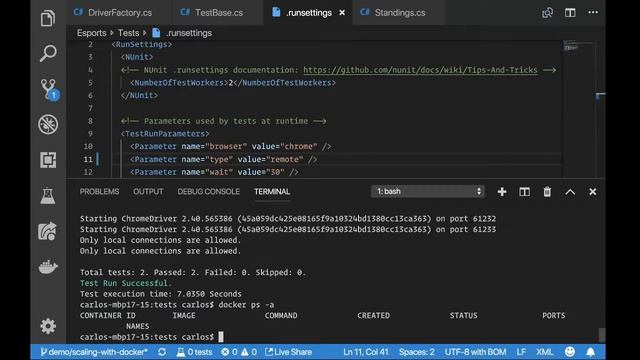The height and width of the screenshot is (360, 640).
Task: Click the 'docker ps -a' command text
Action: (246, 305)
